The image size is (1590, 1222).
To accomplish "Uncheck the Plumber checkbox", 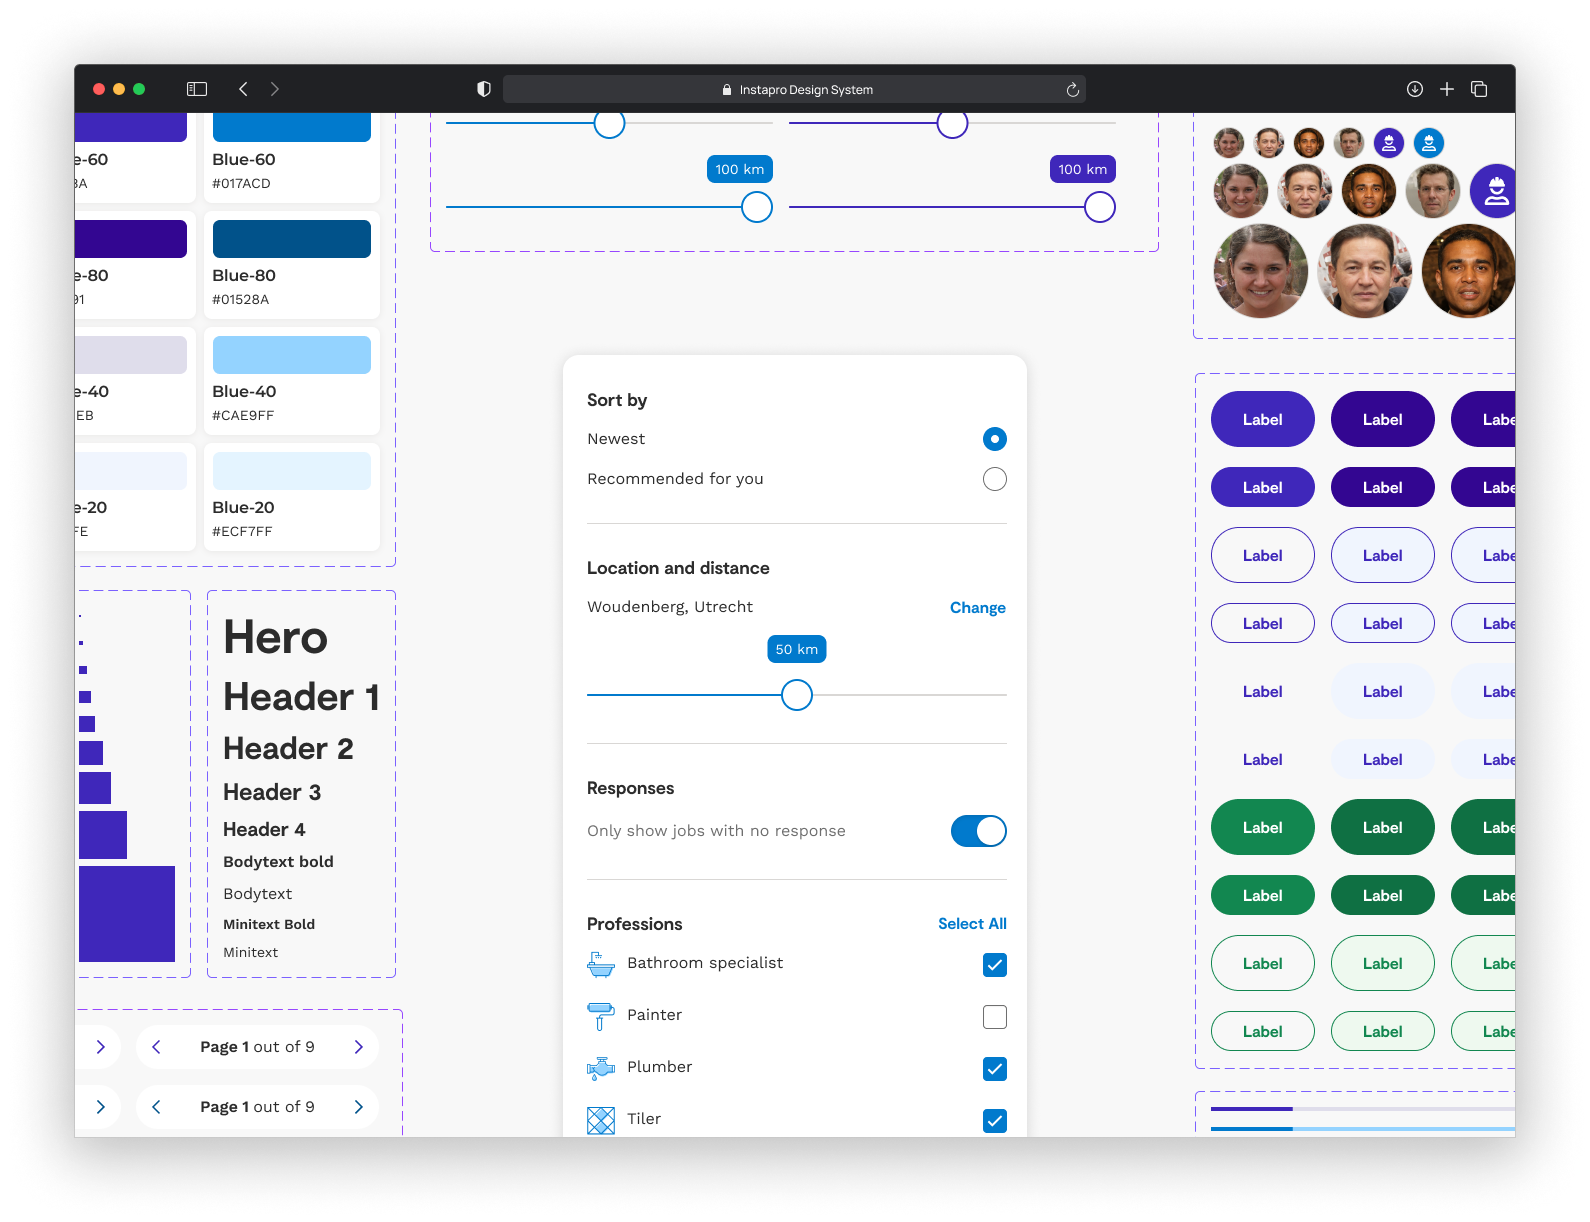I will click(x=994, y=1069).
